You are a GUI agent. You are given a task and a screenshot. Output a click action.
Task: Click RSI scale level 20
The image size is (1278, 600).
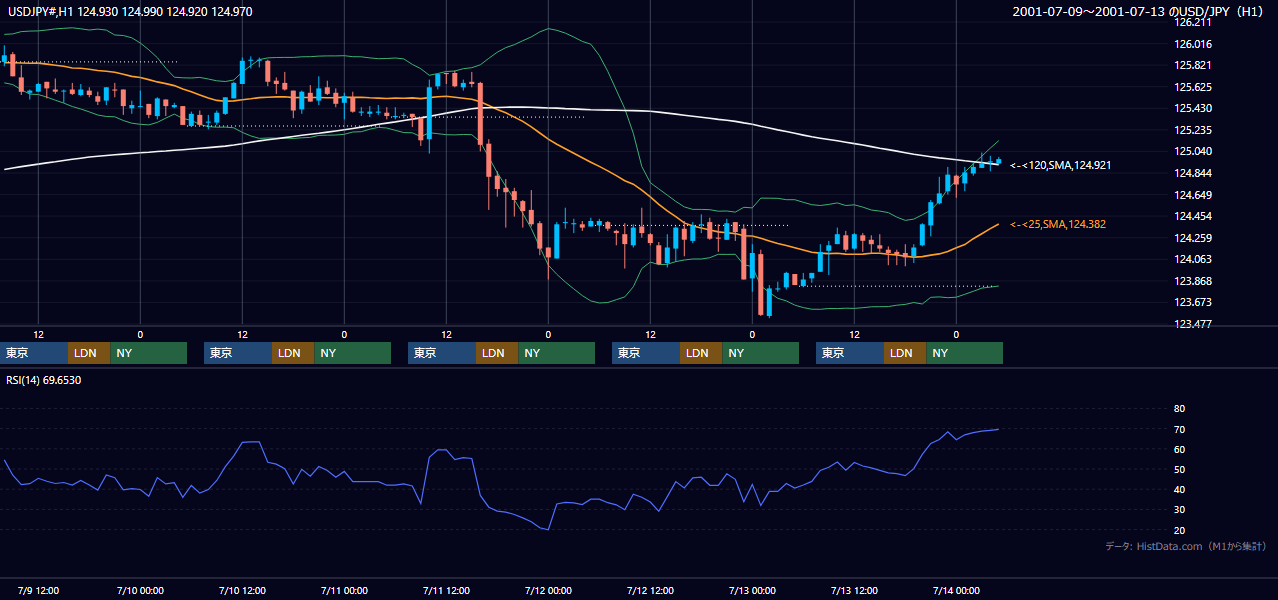tap(1179, 530)
